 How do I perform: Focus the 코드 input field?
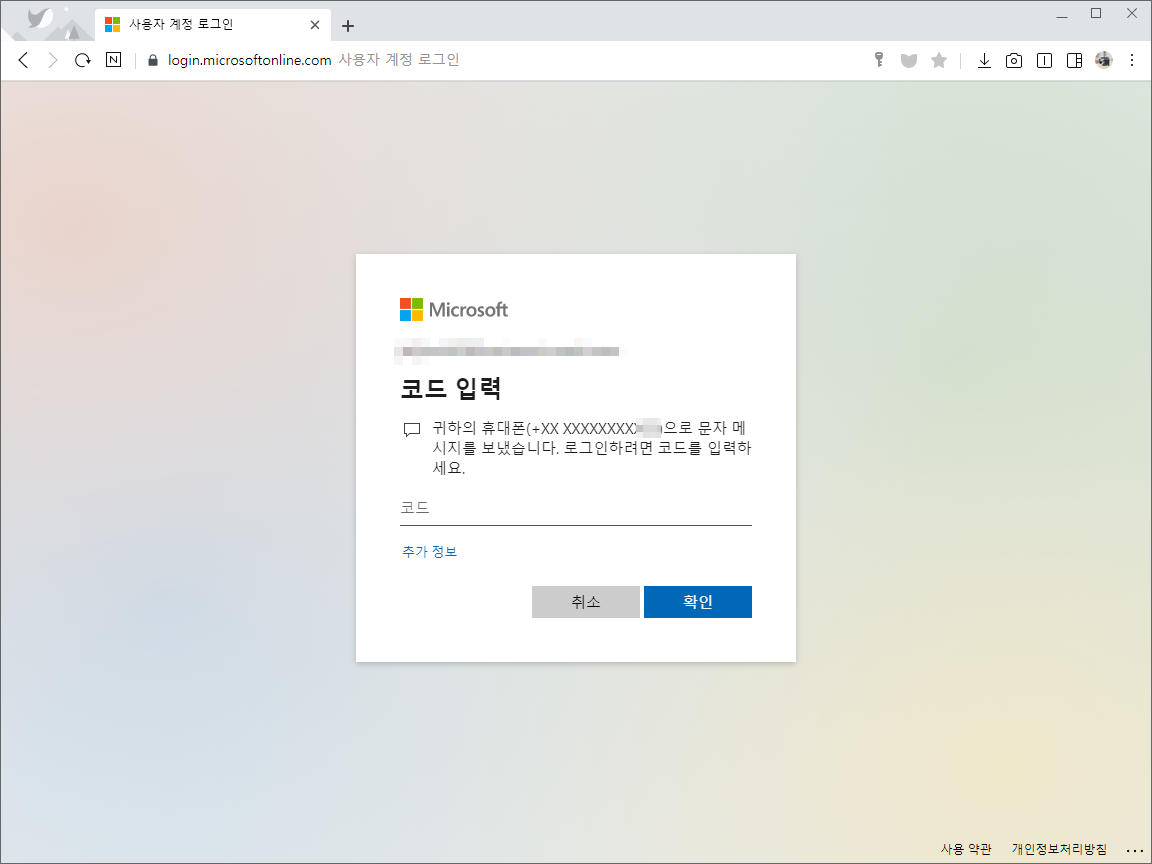pos(575,508)
